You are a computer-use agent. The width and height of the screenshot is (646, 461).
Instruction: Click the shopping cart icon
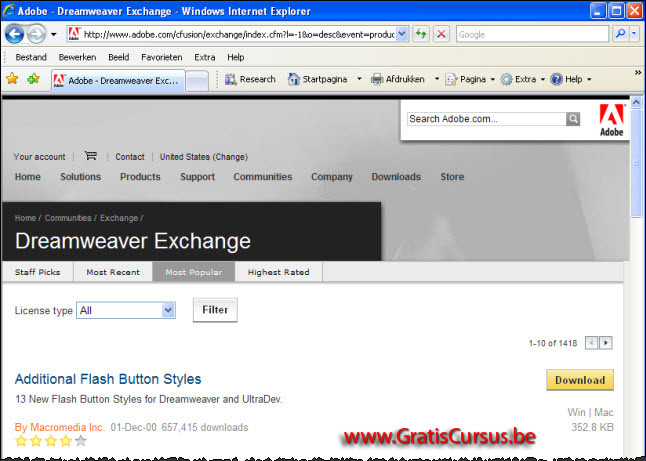[91, 155]
